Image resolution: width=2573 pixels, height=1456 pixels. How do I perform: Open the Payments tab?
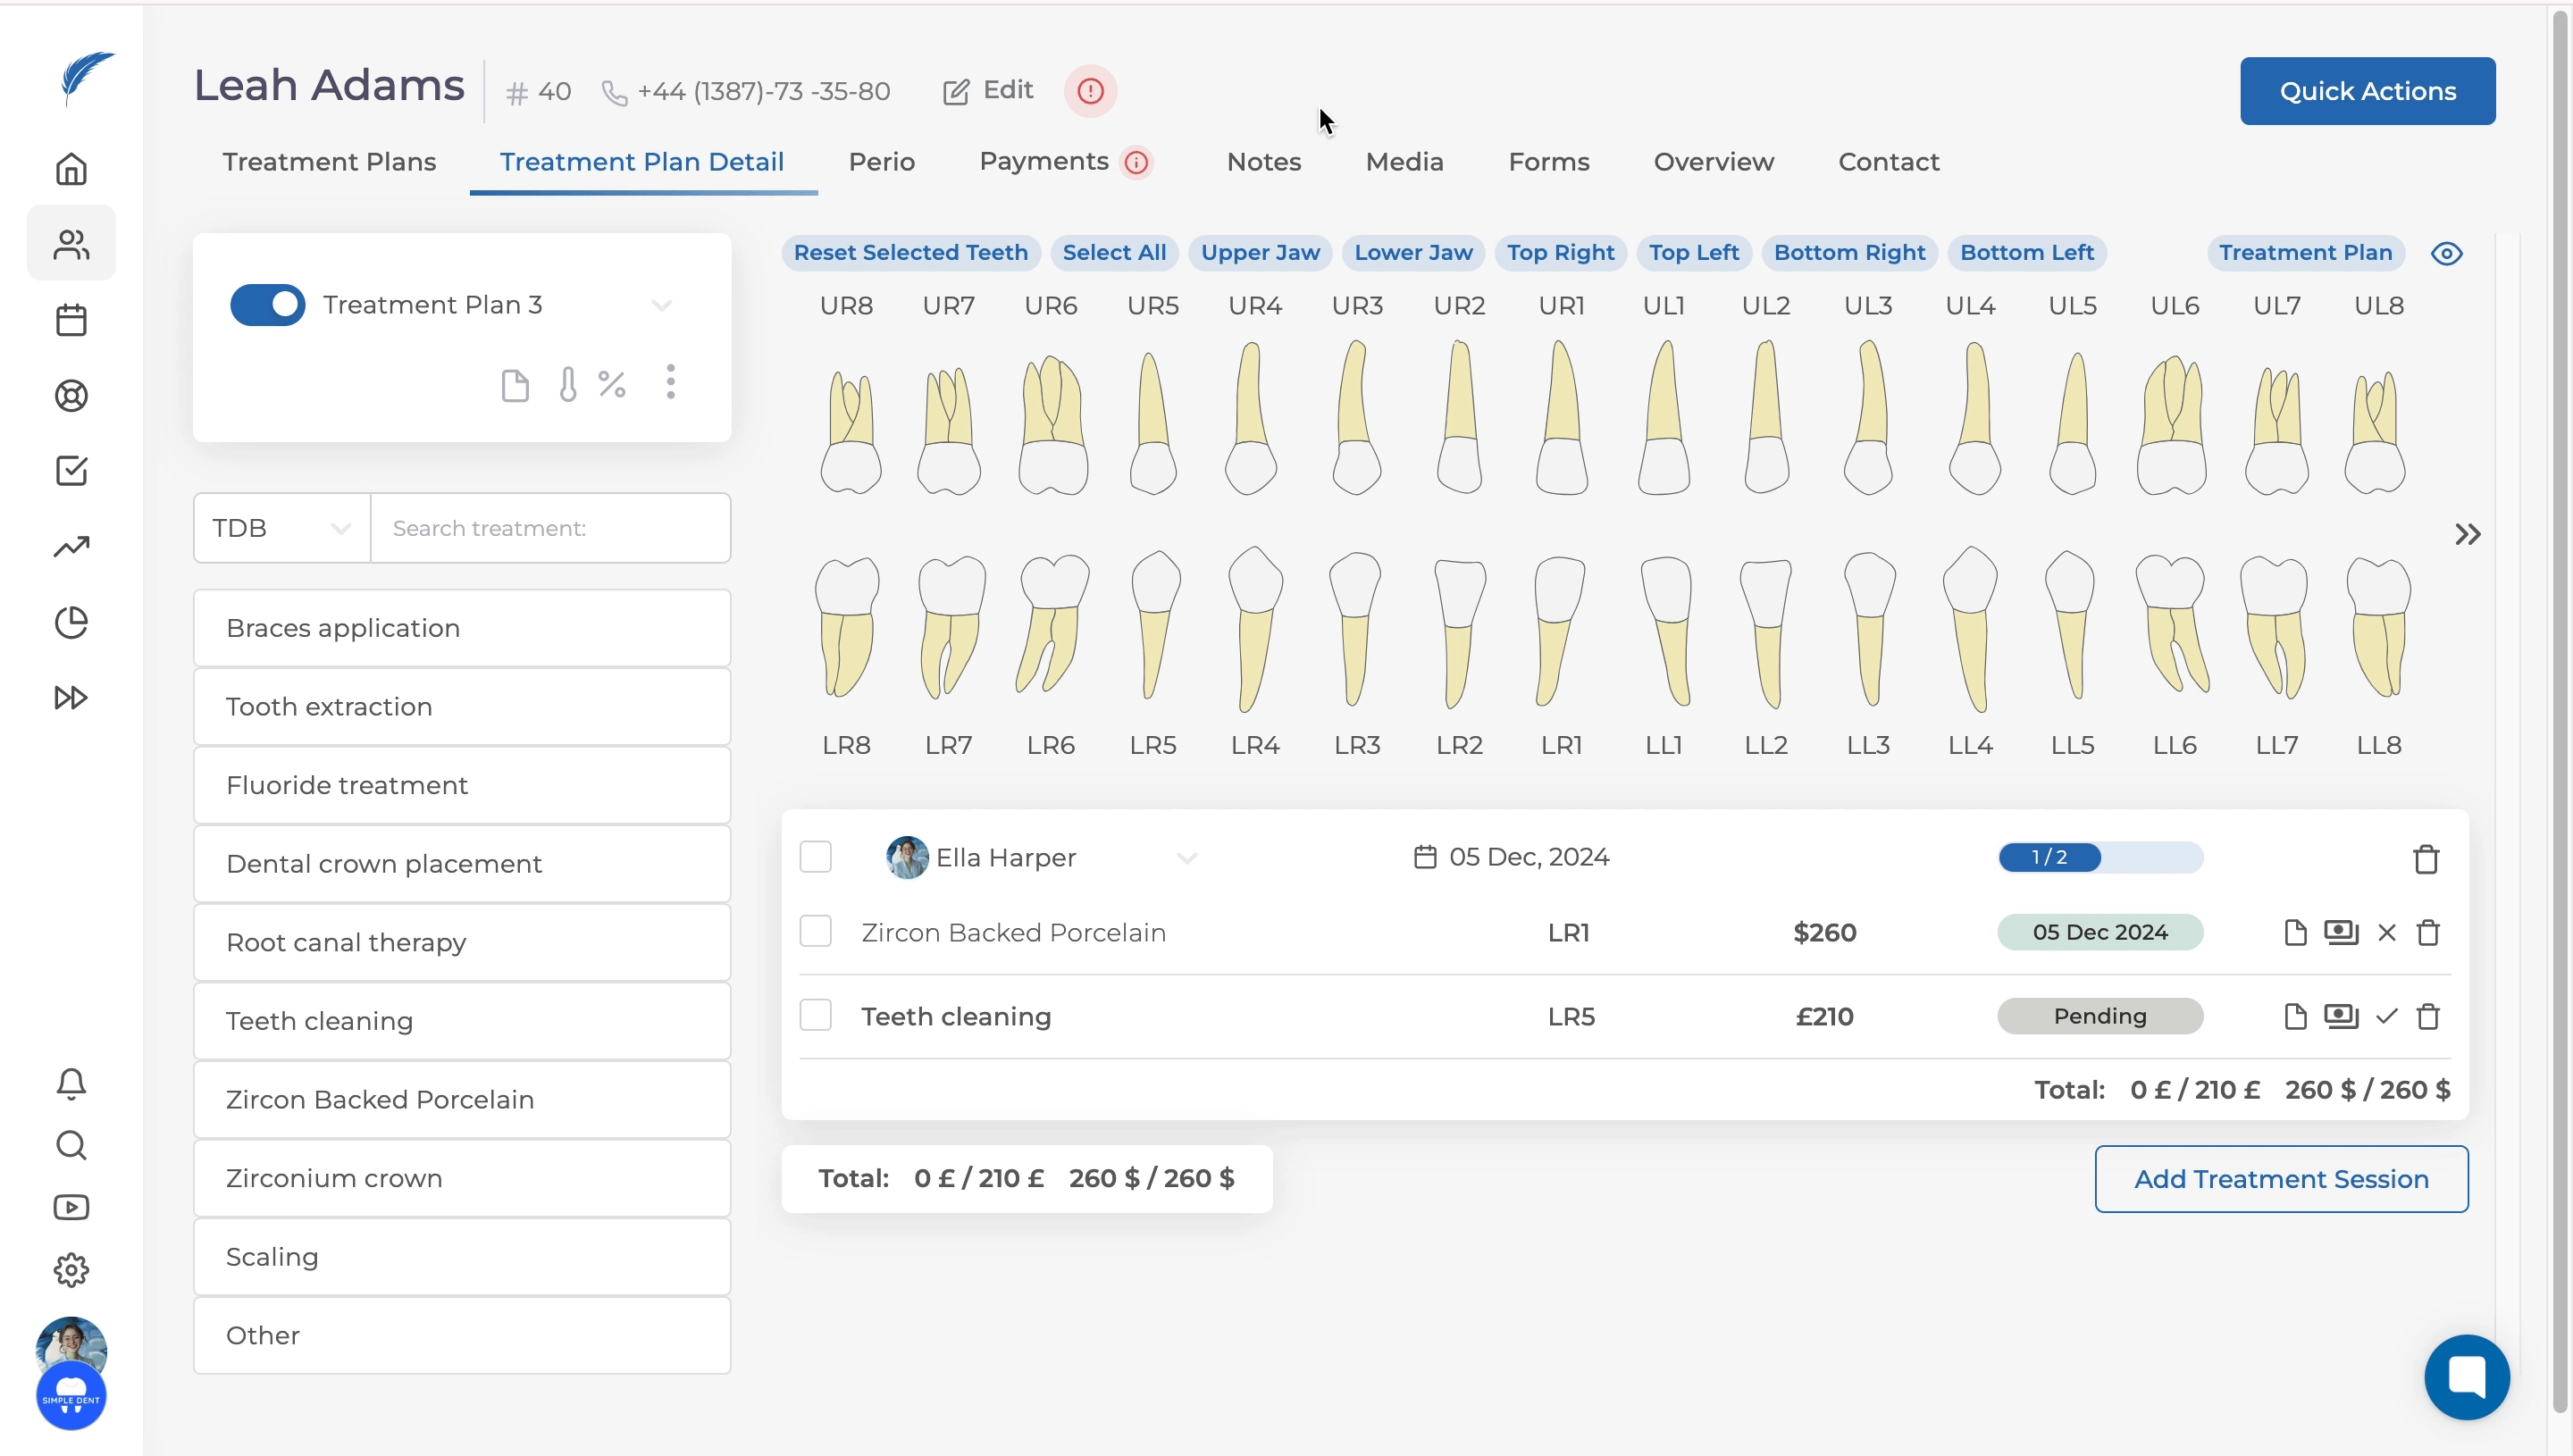coord(1044,162)
